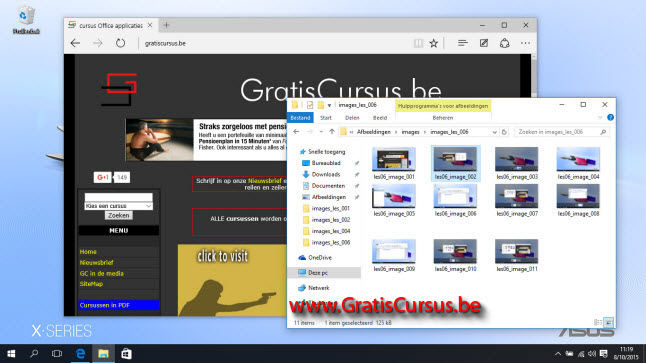
Task: Click the Zoeken in images_les_006 search field
Action: (558, 132)
